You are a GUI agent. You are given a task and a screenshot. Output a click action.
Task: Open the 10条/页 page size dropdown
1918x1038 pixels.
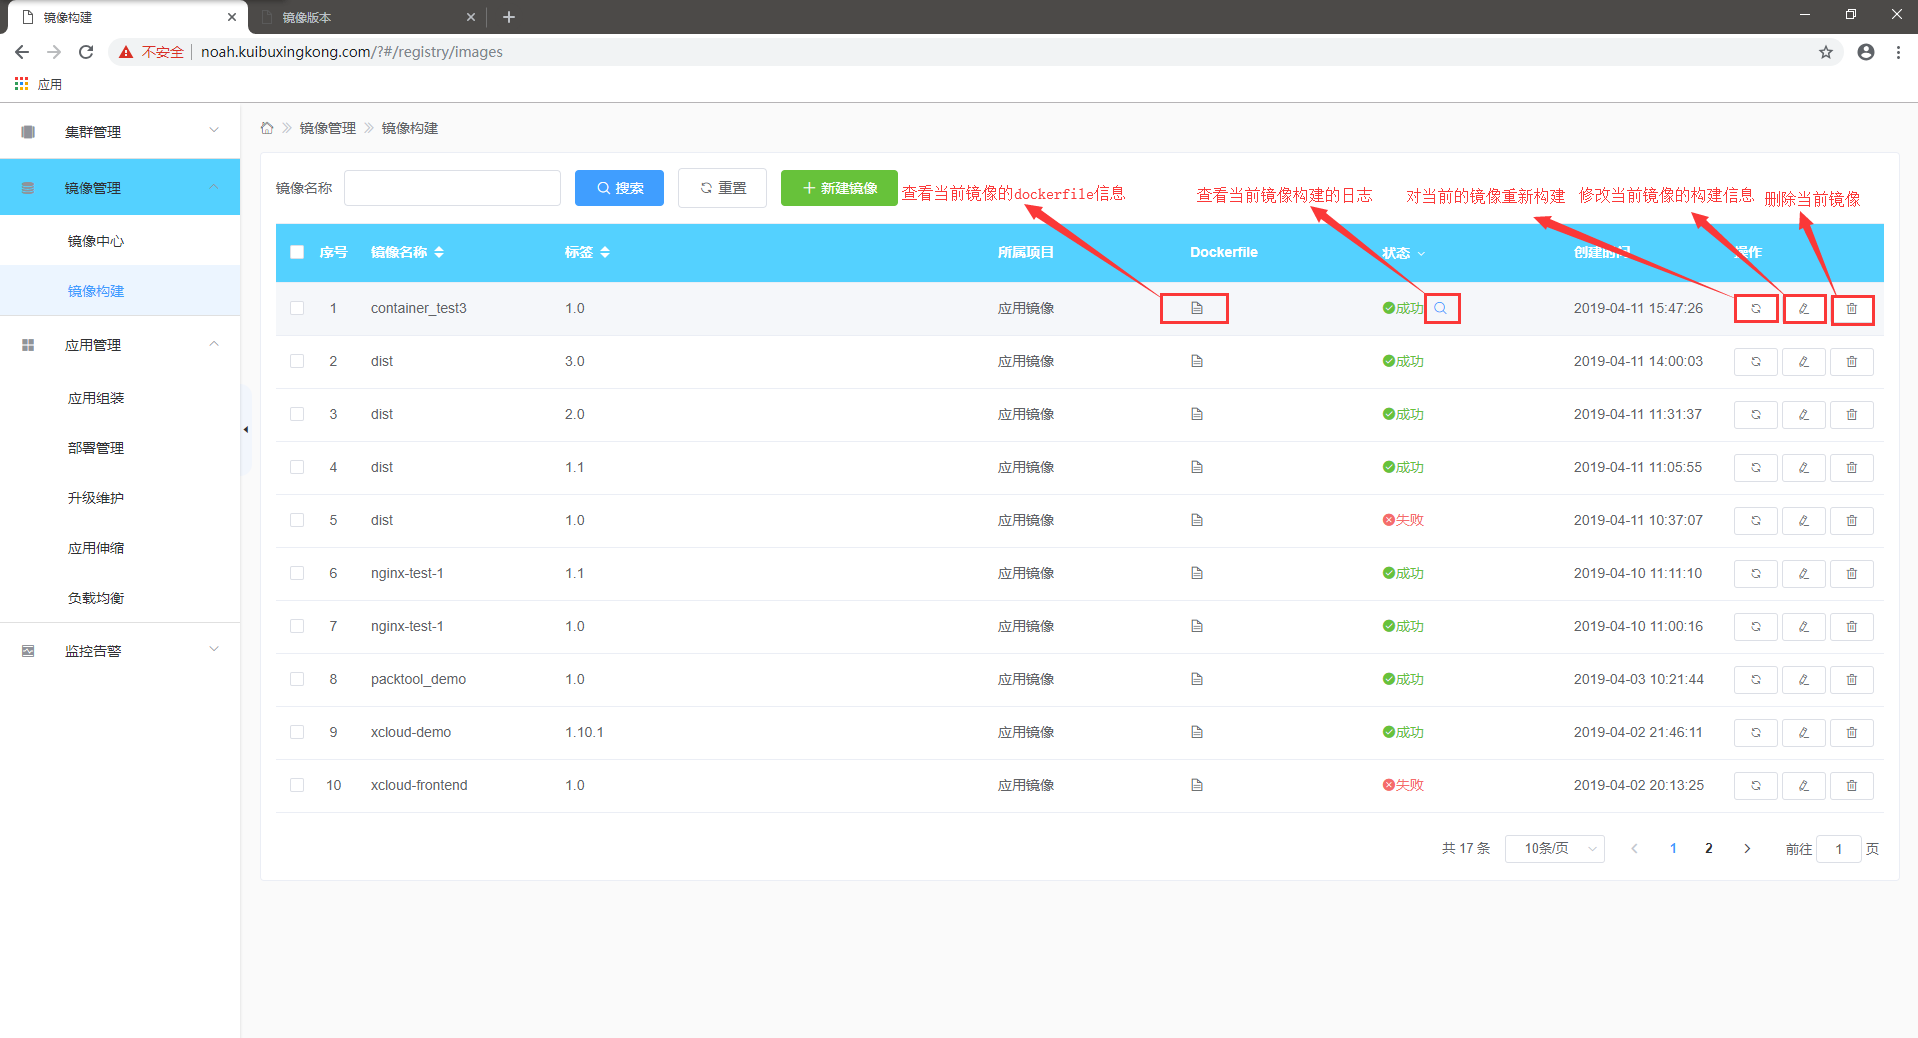pyautogui.click(x=1554, y=849)
